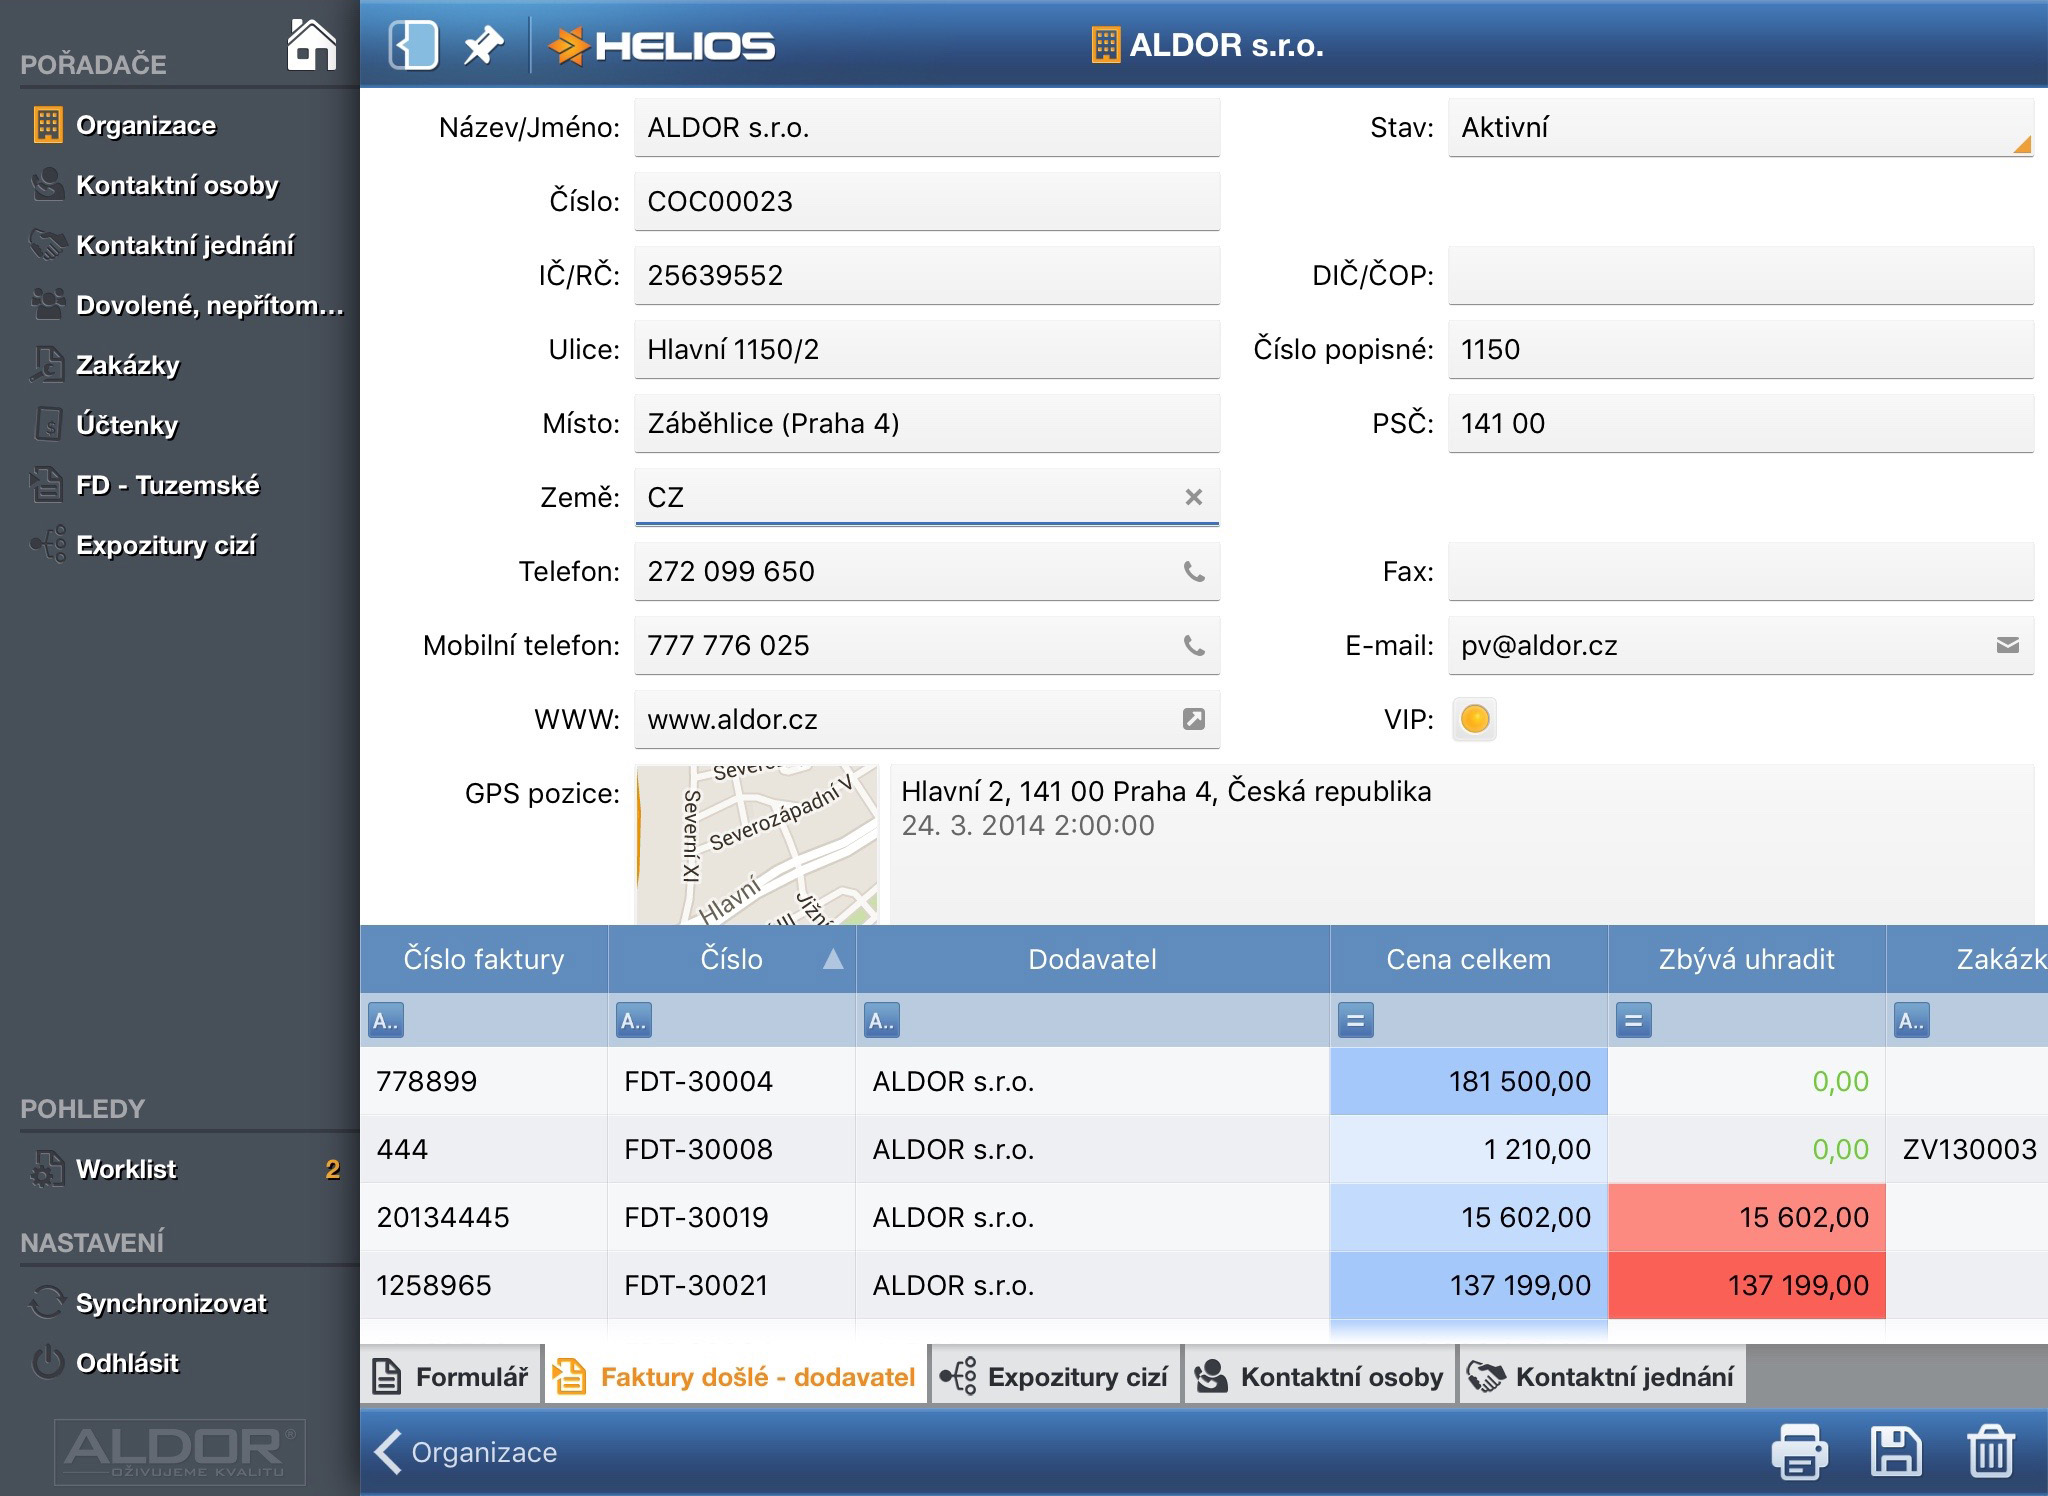Image resolution: width=2048 pixels, height=1496 pixels.
Task: Edit the PSČ field
Action: [1741, 423]
